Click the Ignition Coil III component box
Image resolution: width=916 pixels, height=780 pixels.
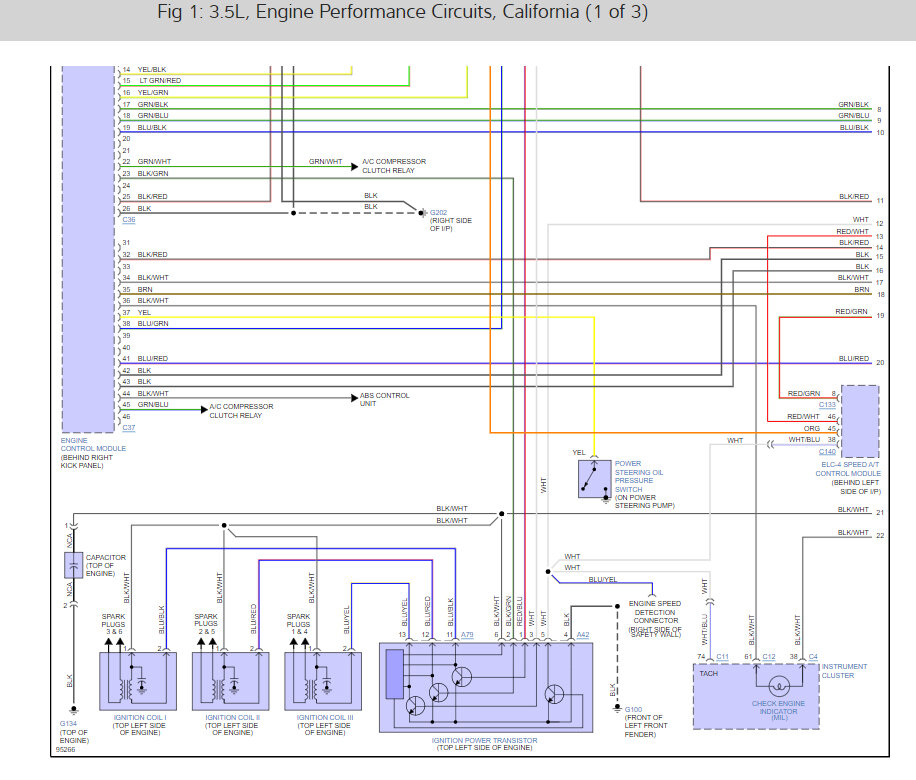tap(322, 681)
